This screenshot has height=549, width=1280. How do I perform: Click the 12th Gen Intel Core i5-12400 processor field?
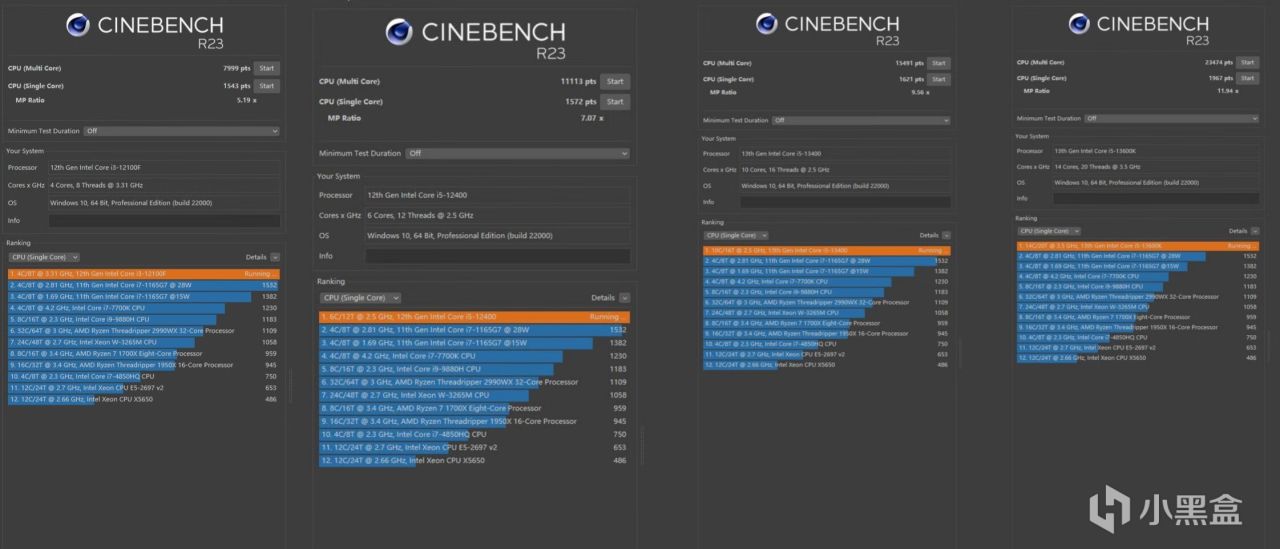tap(498, 195)
